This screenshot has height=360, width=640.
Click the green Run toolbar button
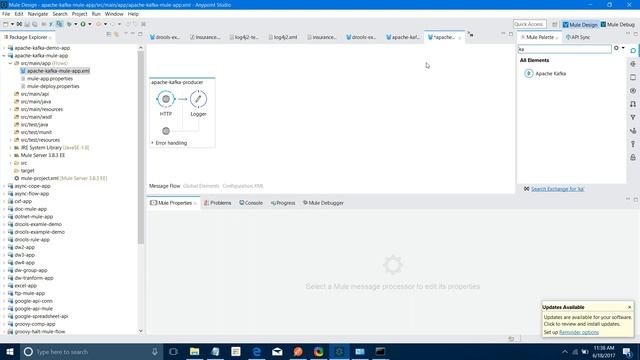click(x=83, y=24)
